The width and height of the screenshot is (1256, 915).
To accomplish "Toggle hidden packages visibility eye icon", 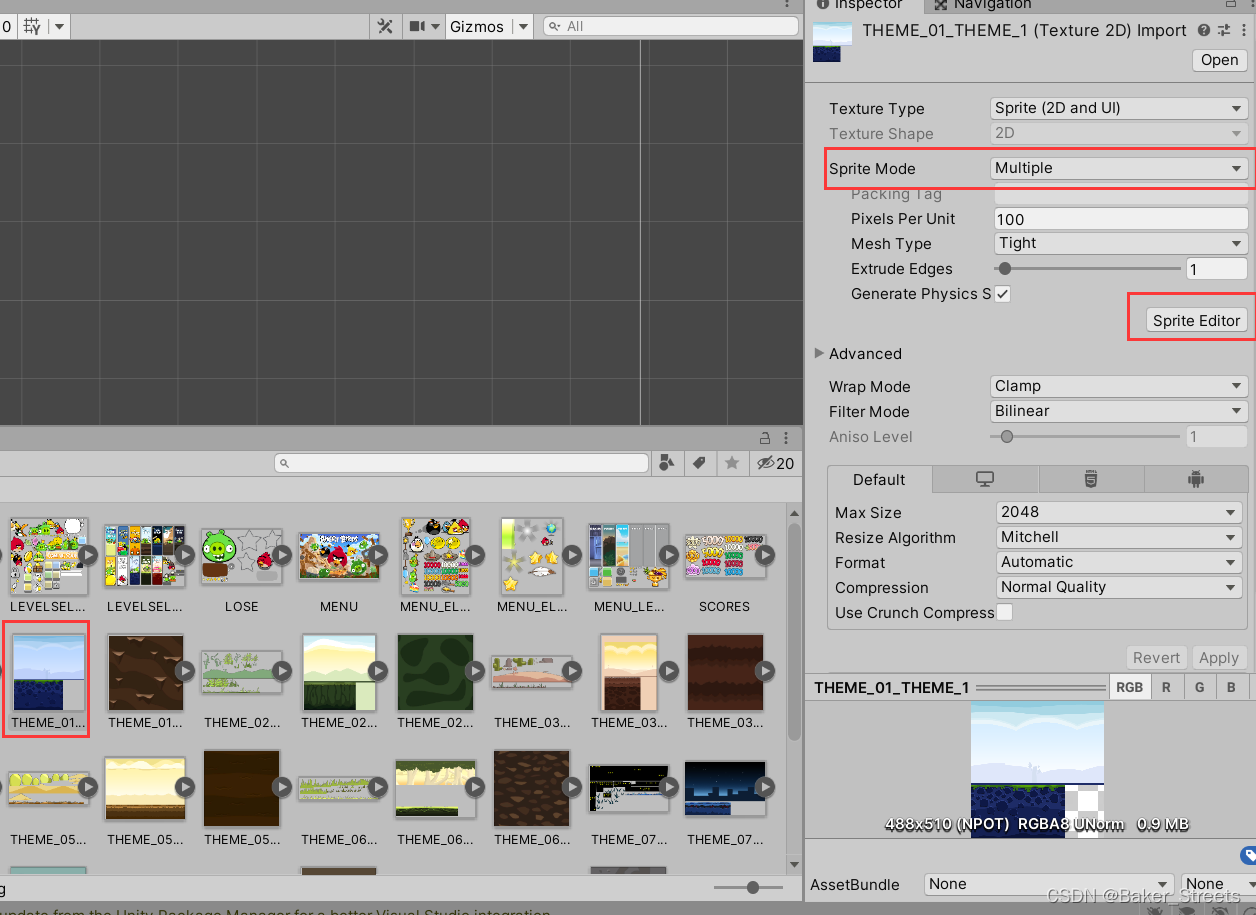I will click(775, 463).
